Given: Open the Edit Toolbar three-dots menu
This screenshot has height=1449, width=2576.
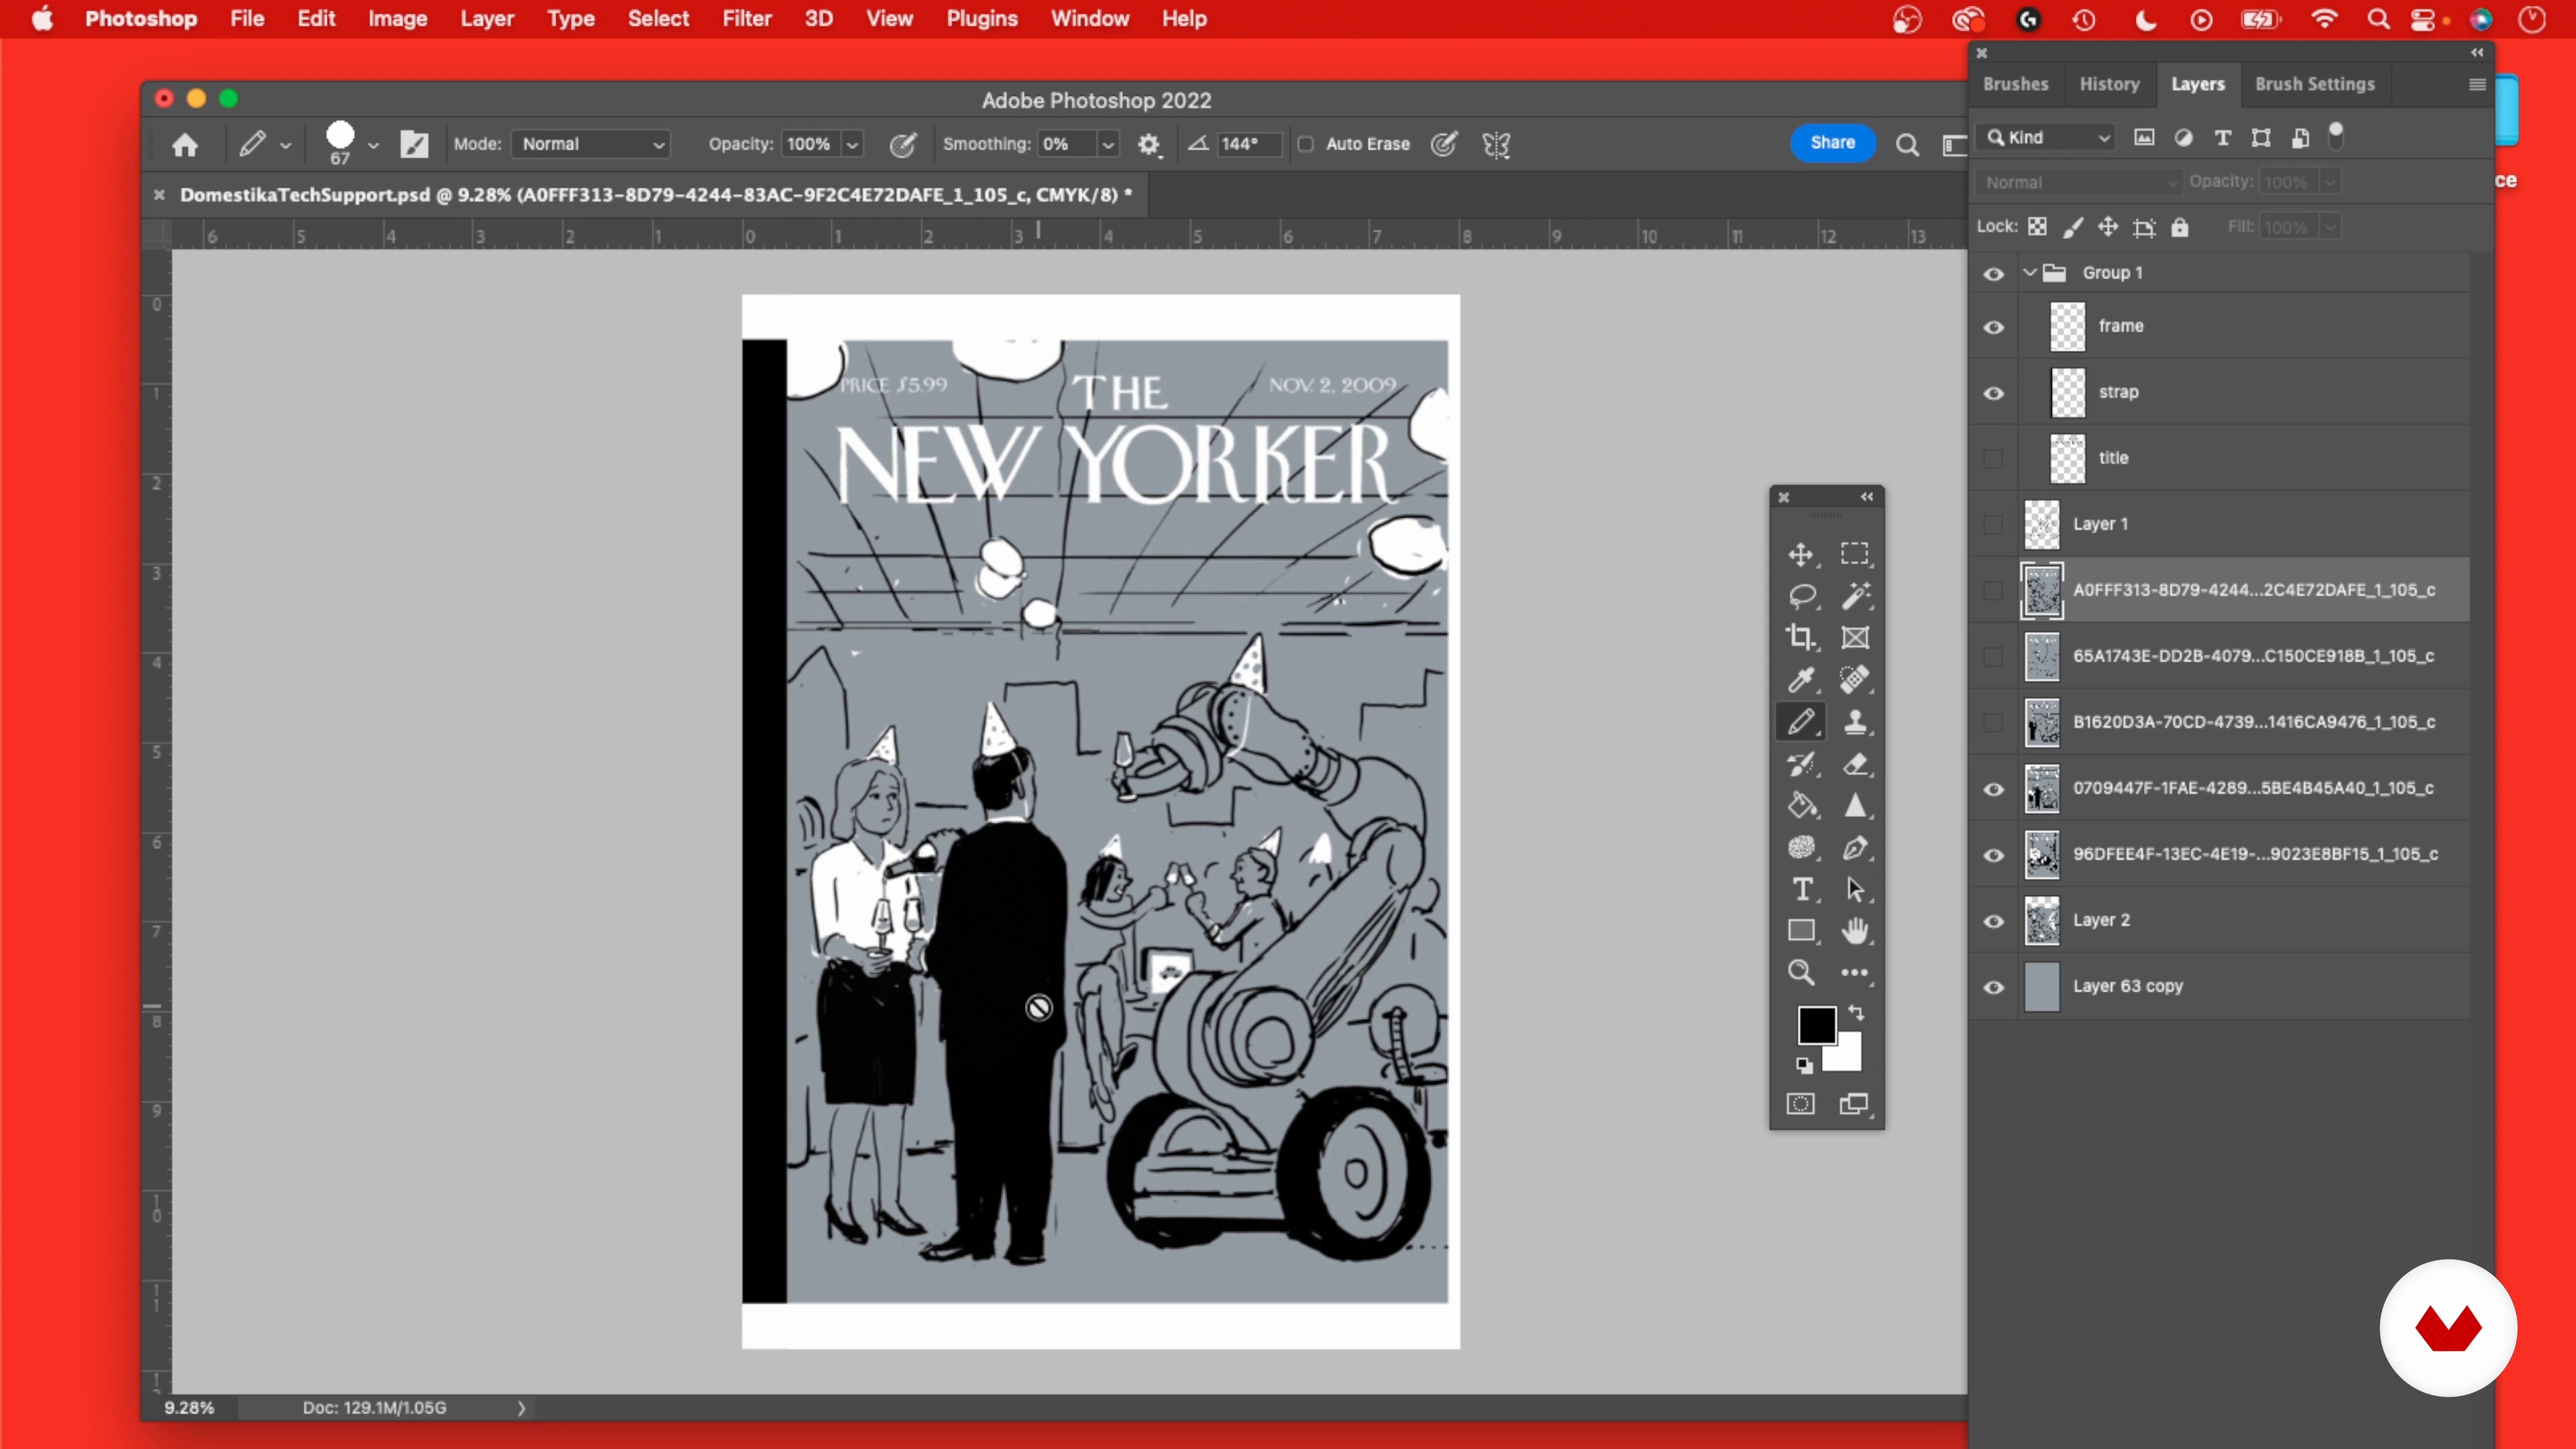Looking at the screenshot, I should point(1855,973).
